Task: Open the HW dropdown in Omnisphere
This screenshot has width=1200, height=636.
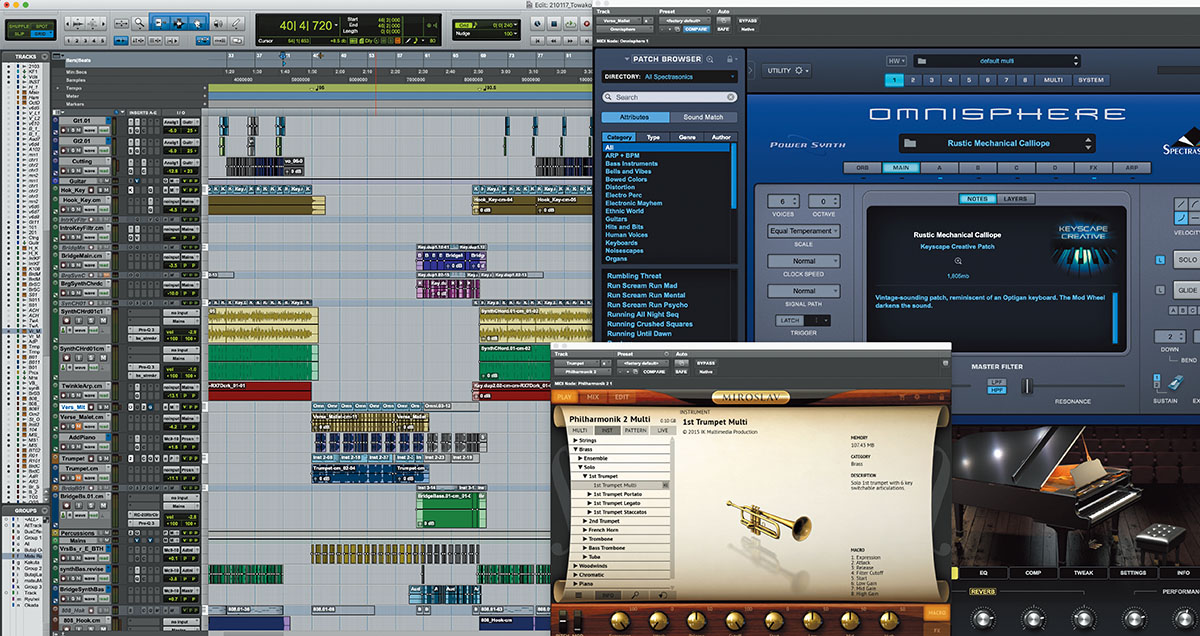Action: click(x=897, y=61)
